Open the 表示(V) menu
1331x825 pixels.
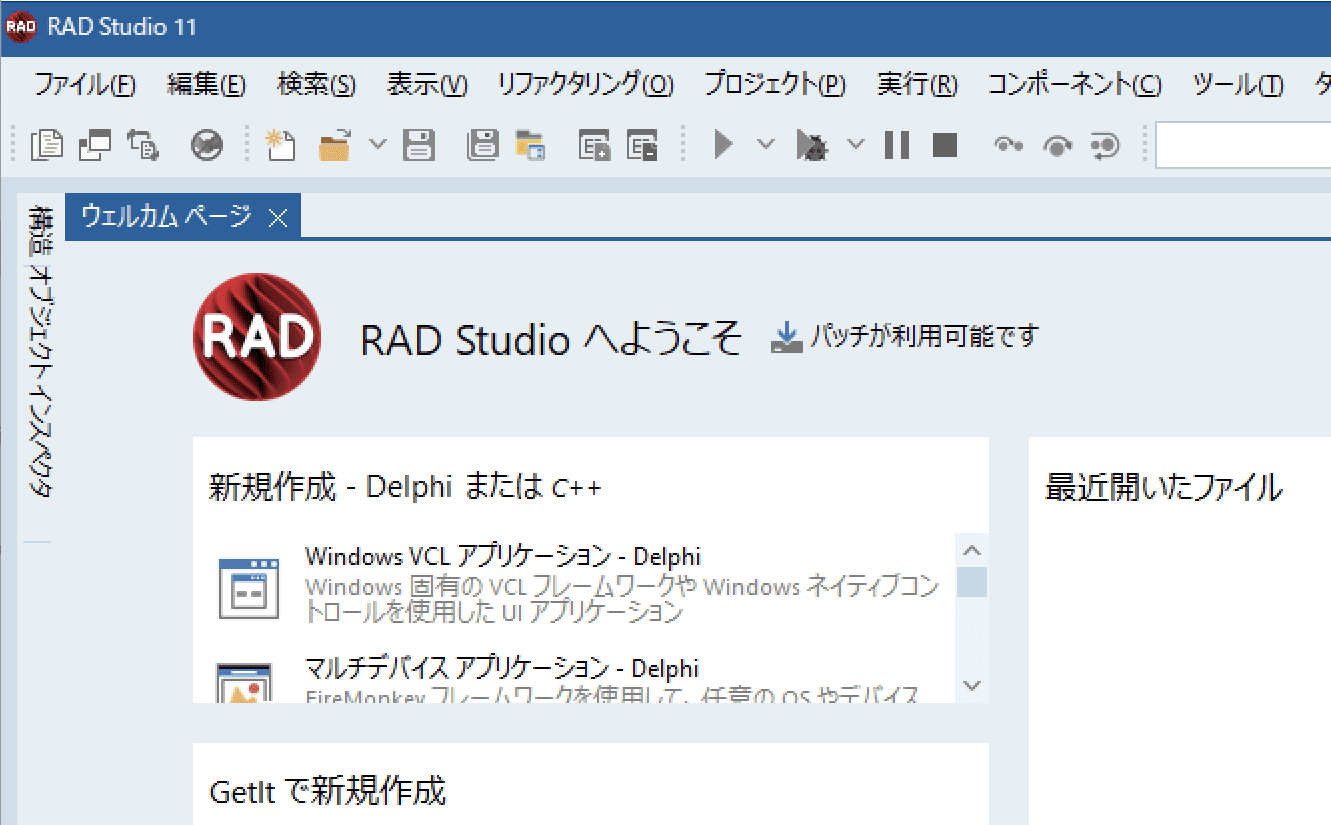point(427,85)
